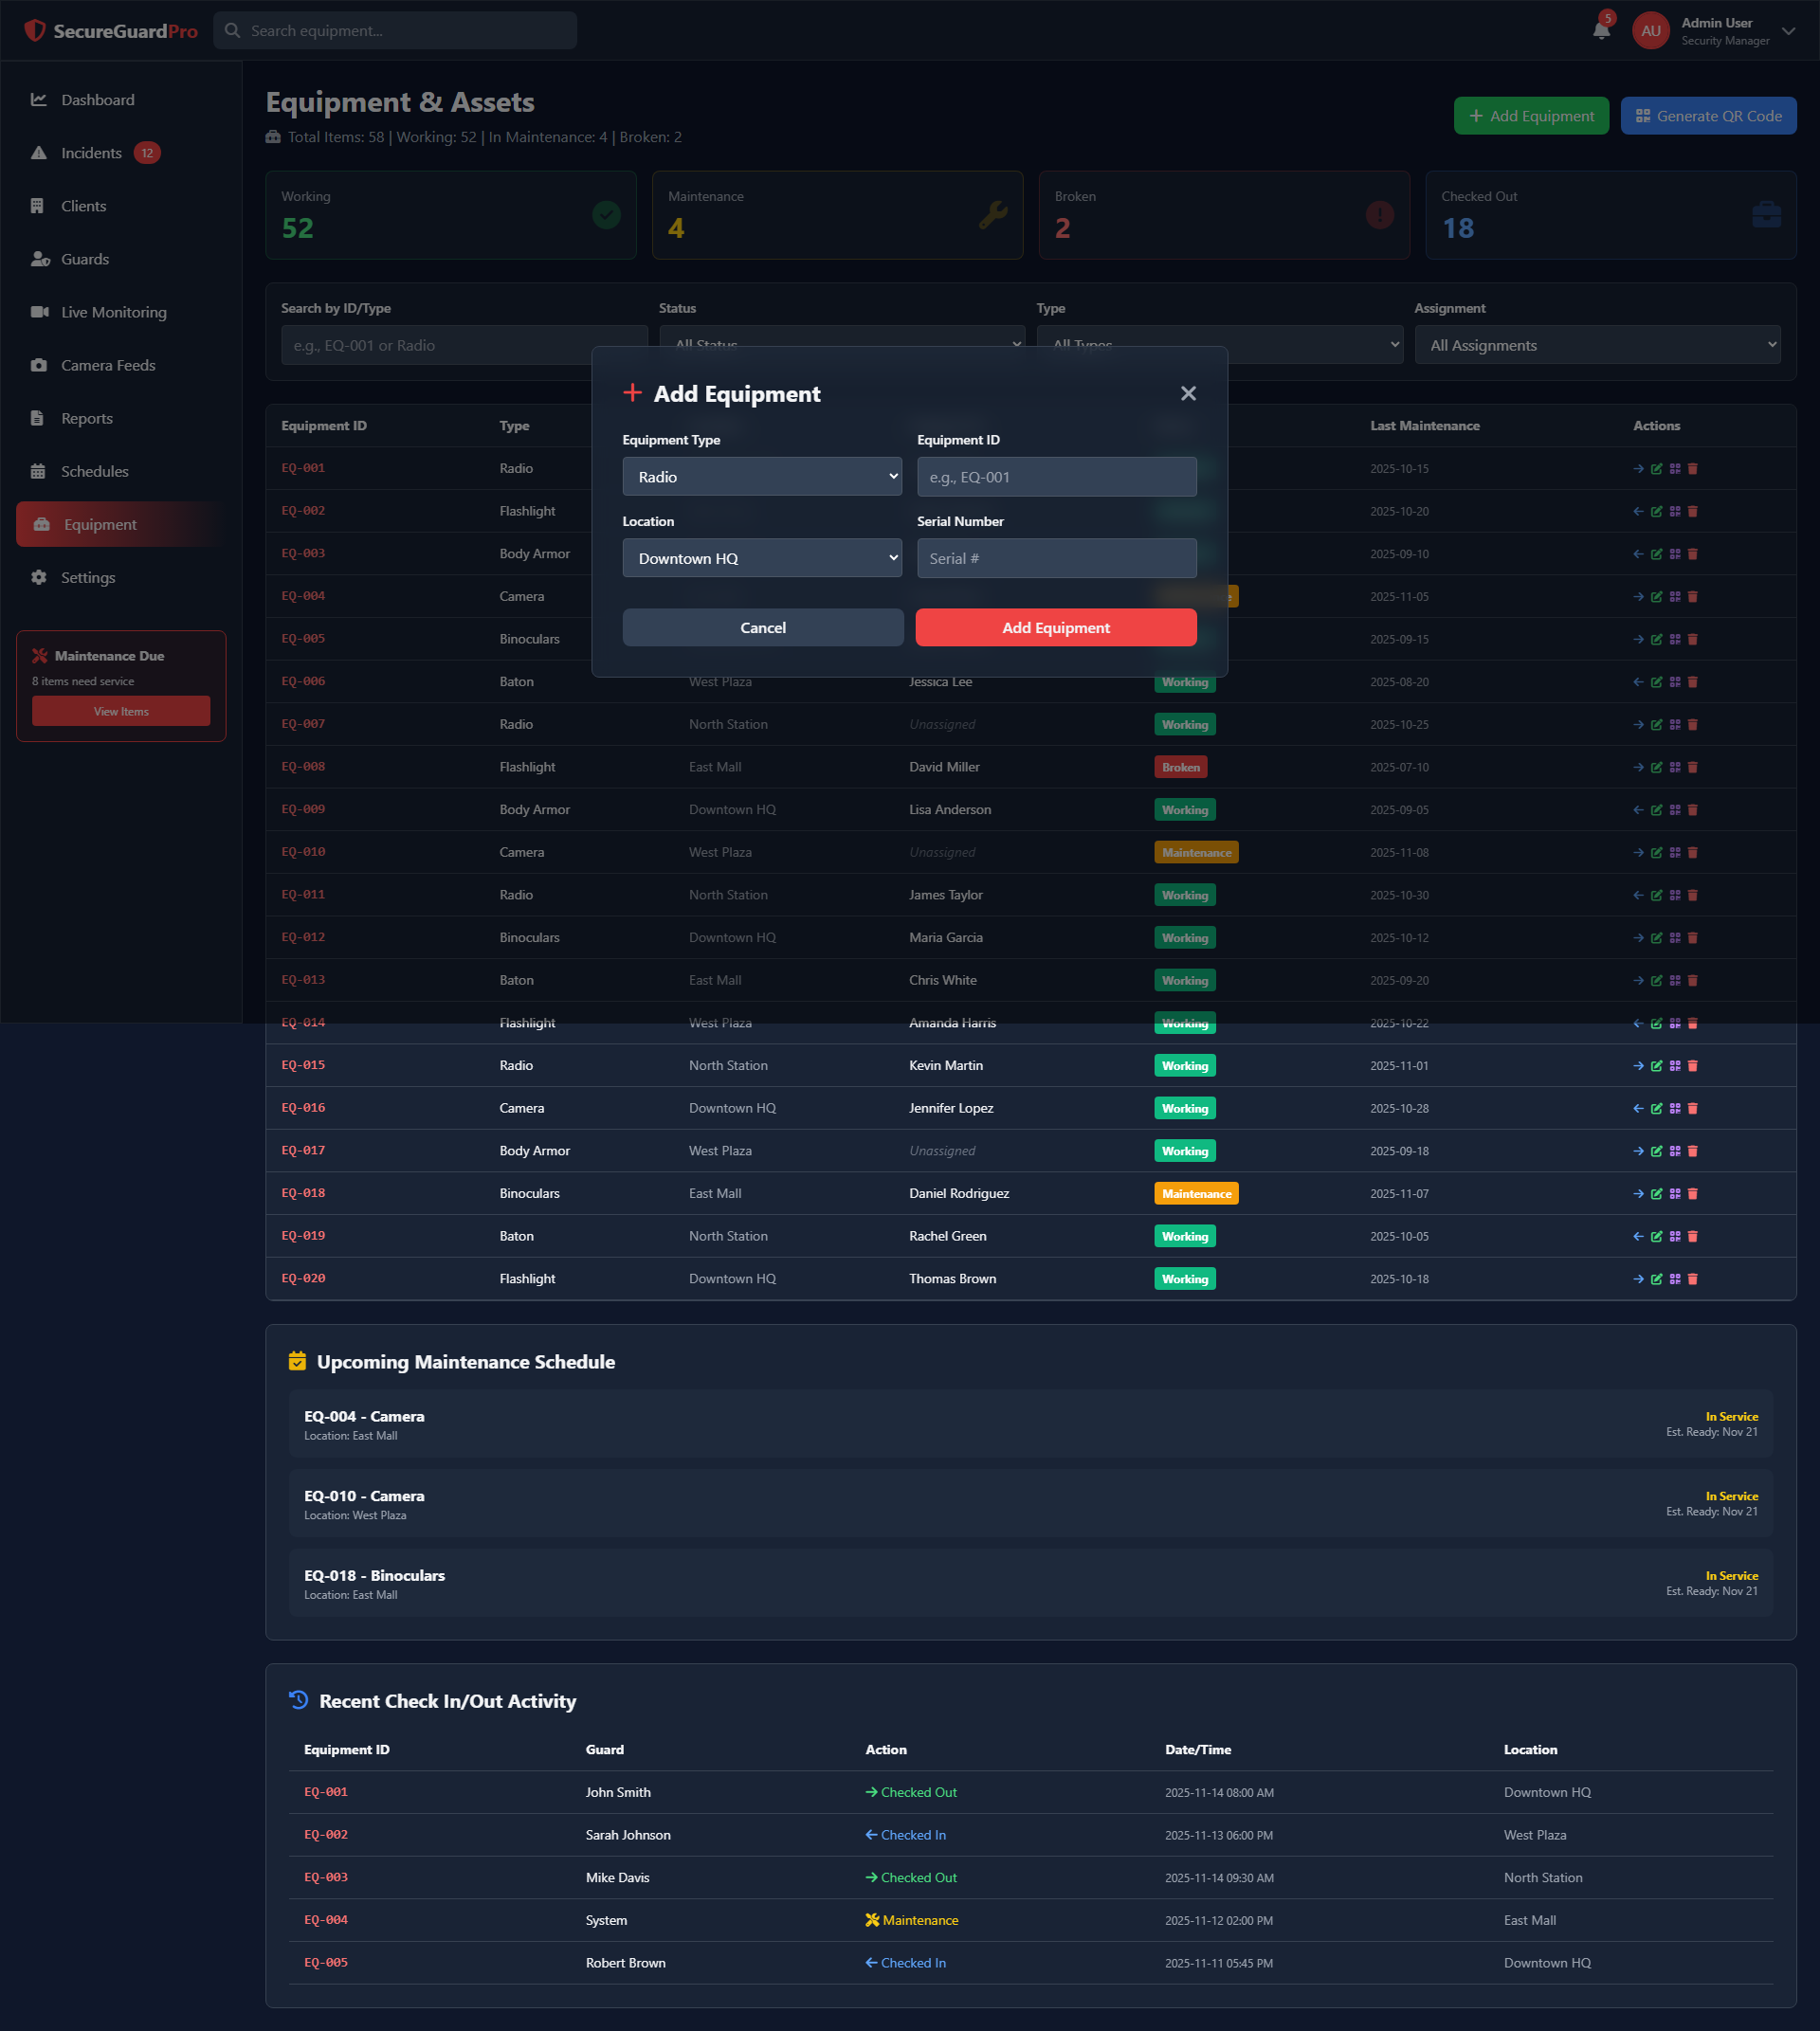Click check-in arrow icon for EQ-019

1638,1236
